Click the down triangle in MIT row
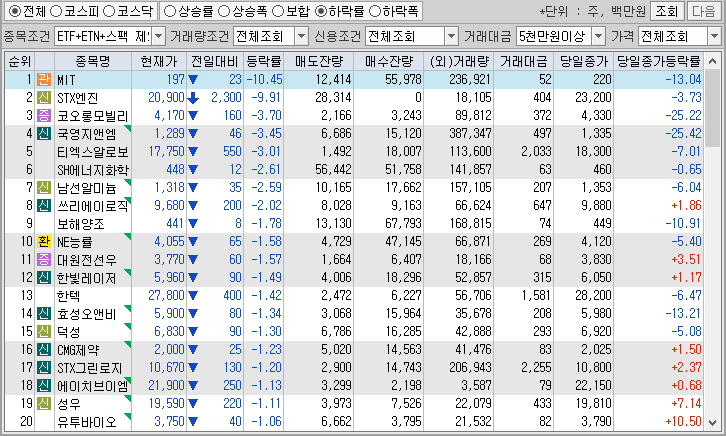Viewport: 726px width, 436px height. pos(193,80)
